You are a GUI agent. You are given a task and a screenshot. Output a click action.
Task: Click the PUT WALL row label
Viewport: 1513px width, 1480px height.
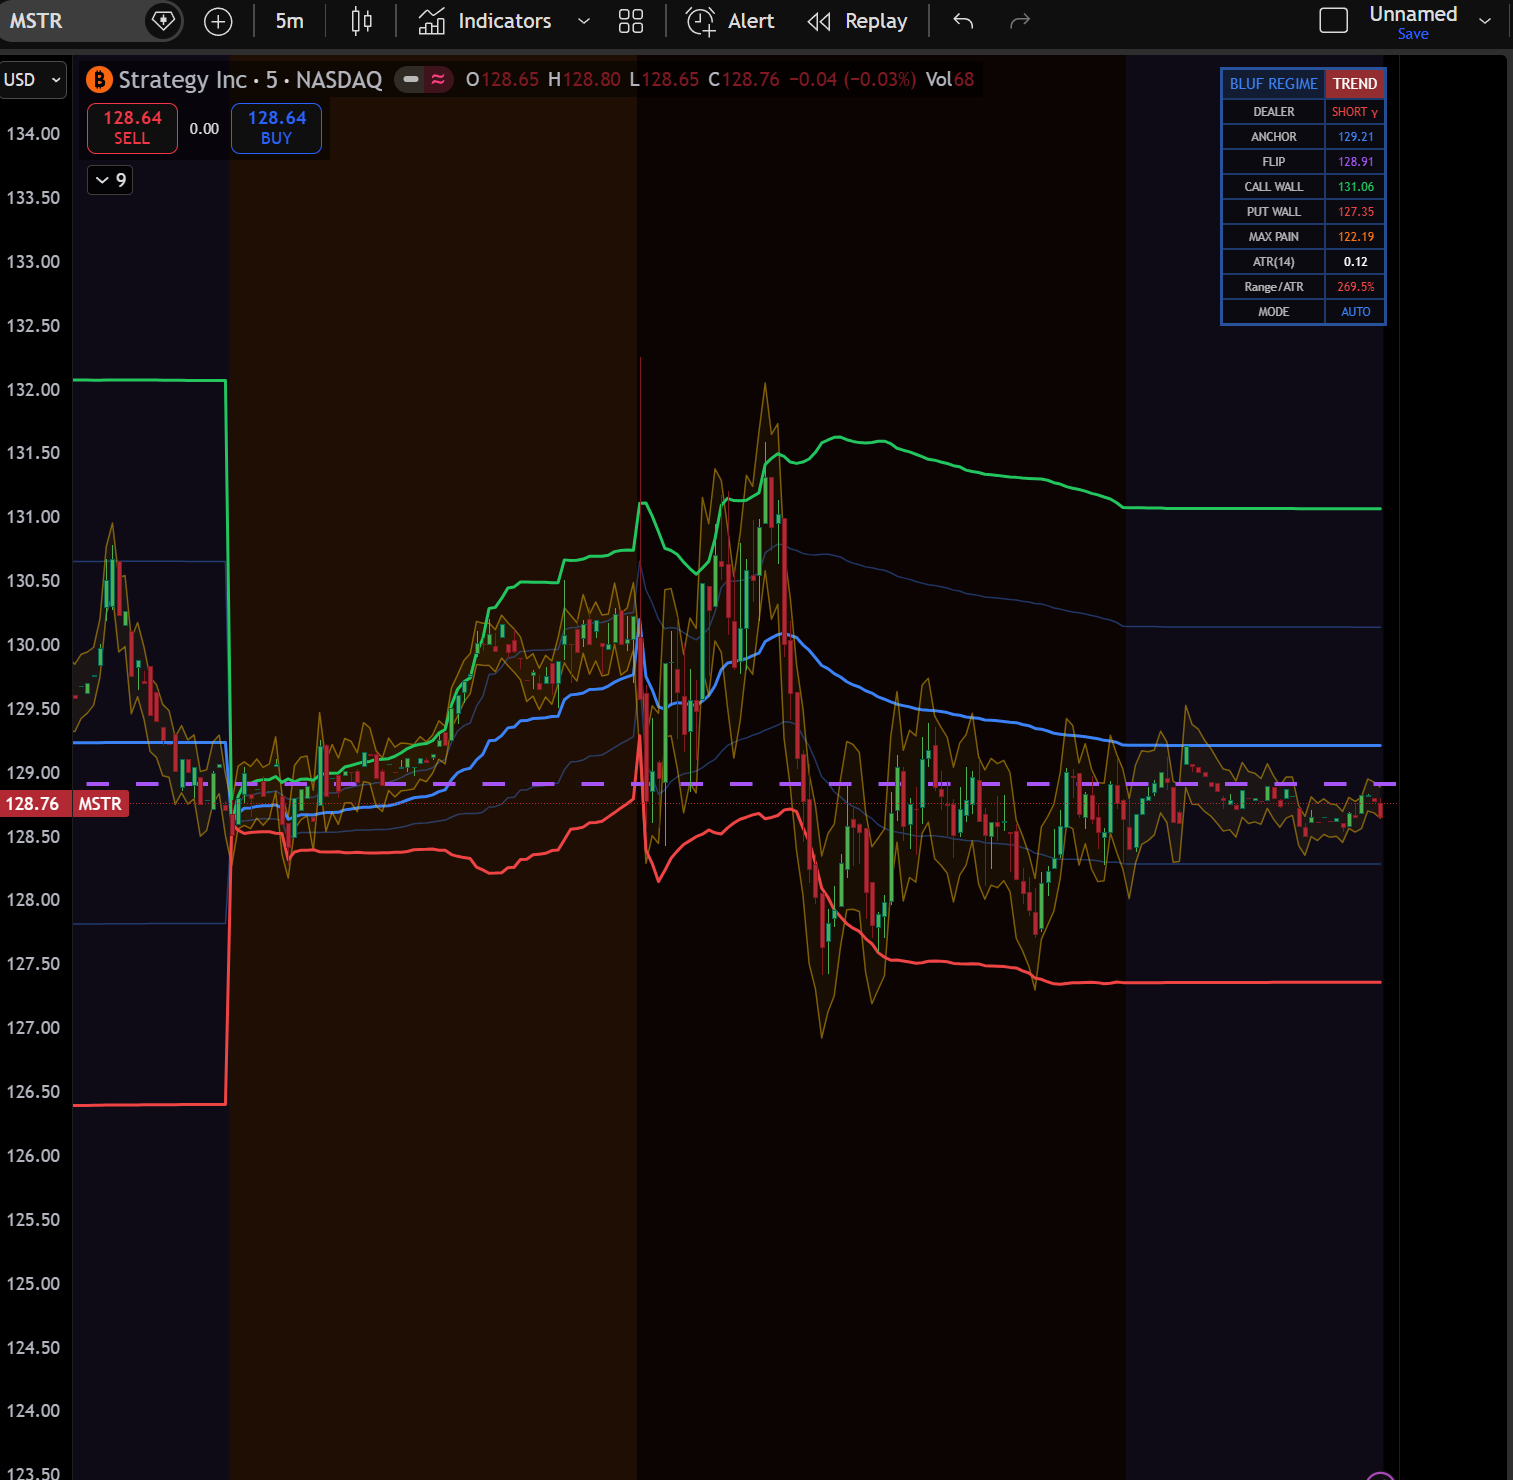pyautogui.click(x=1273, y=212)
